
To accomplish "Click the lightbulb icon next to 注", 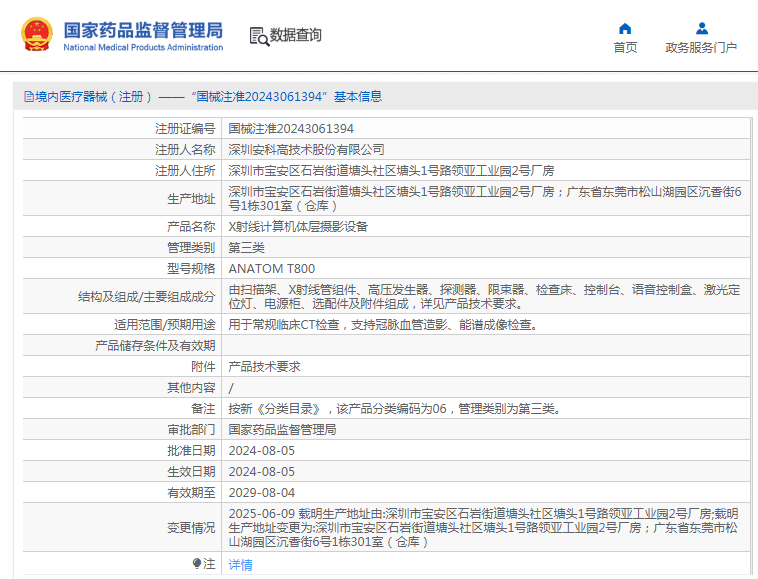I will 197,564.
